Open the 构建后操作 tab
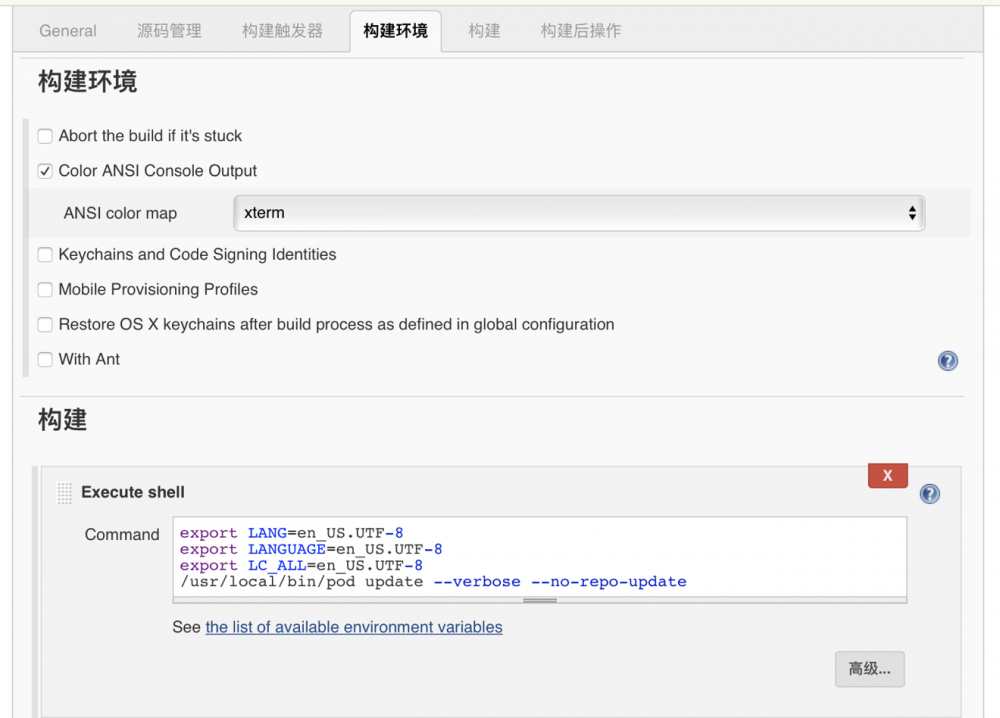Screen dimensions: 1000x718 point(580,30)
